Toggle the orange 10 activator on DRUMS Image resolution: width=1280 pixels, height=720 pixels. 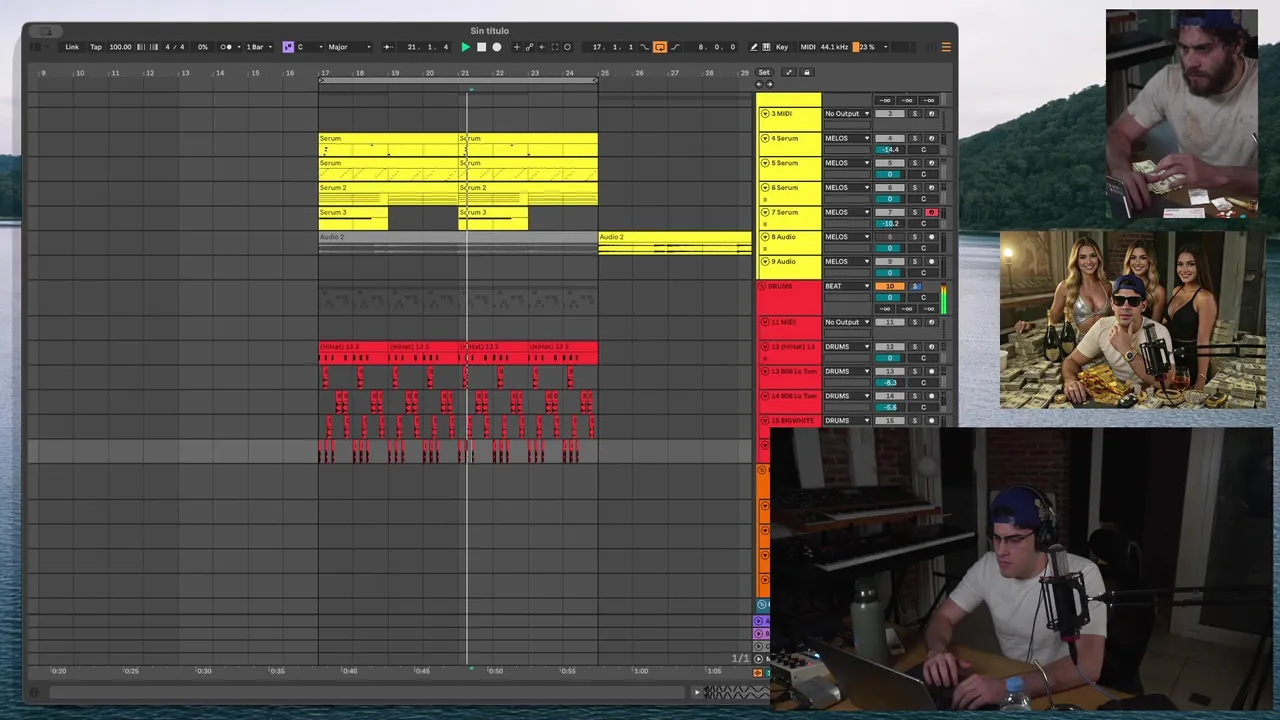(890, 286)
